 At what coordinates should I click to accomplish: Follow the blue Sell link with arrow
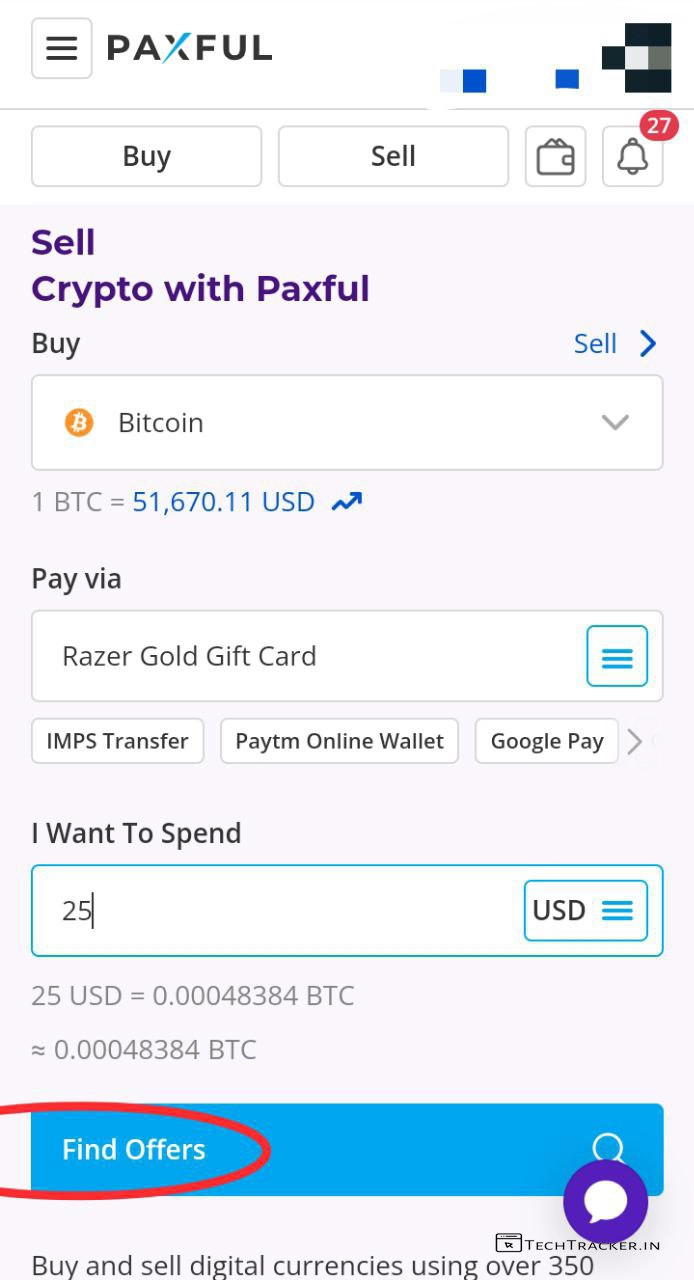coord(614,344)
